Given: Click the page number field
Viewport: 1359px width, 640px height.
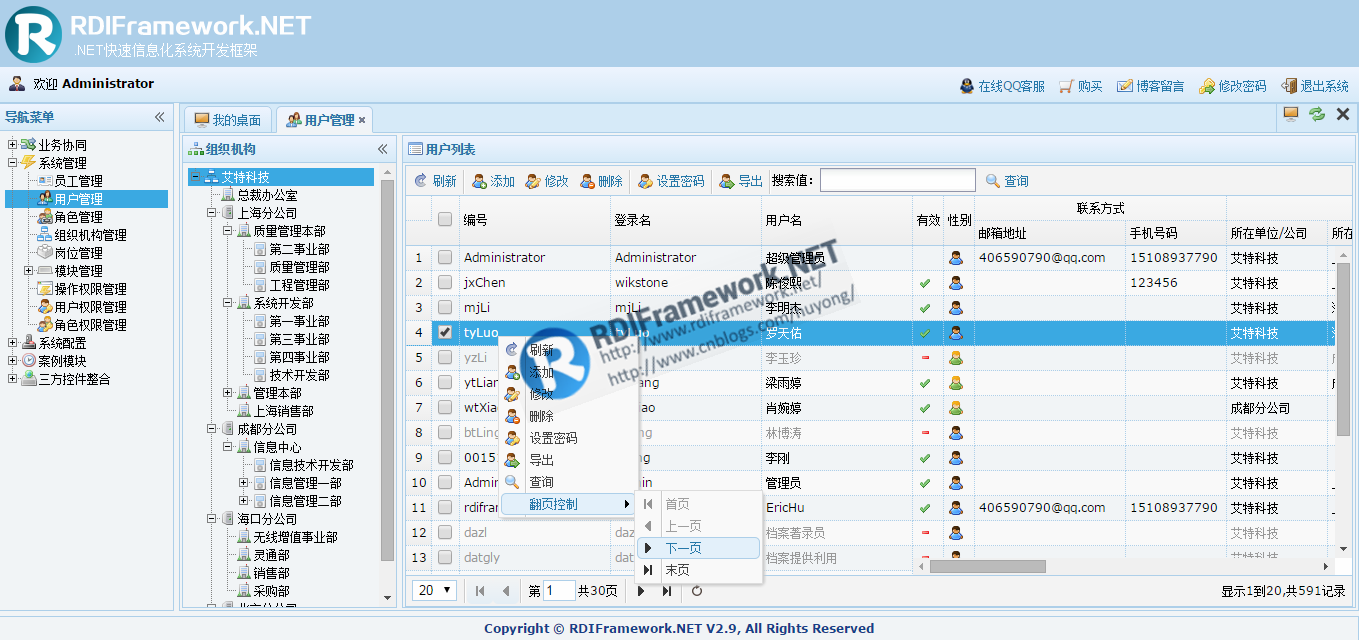Looking at the screenshot, I should (x=559, y=591).
